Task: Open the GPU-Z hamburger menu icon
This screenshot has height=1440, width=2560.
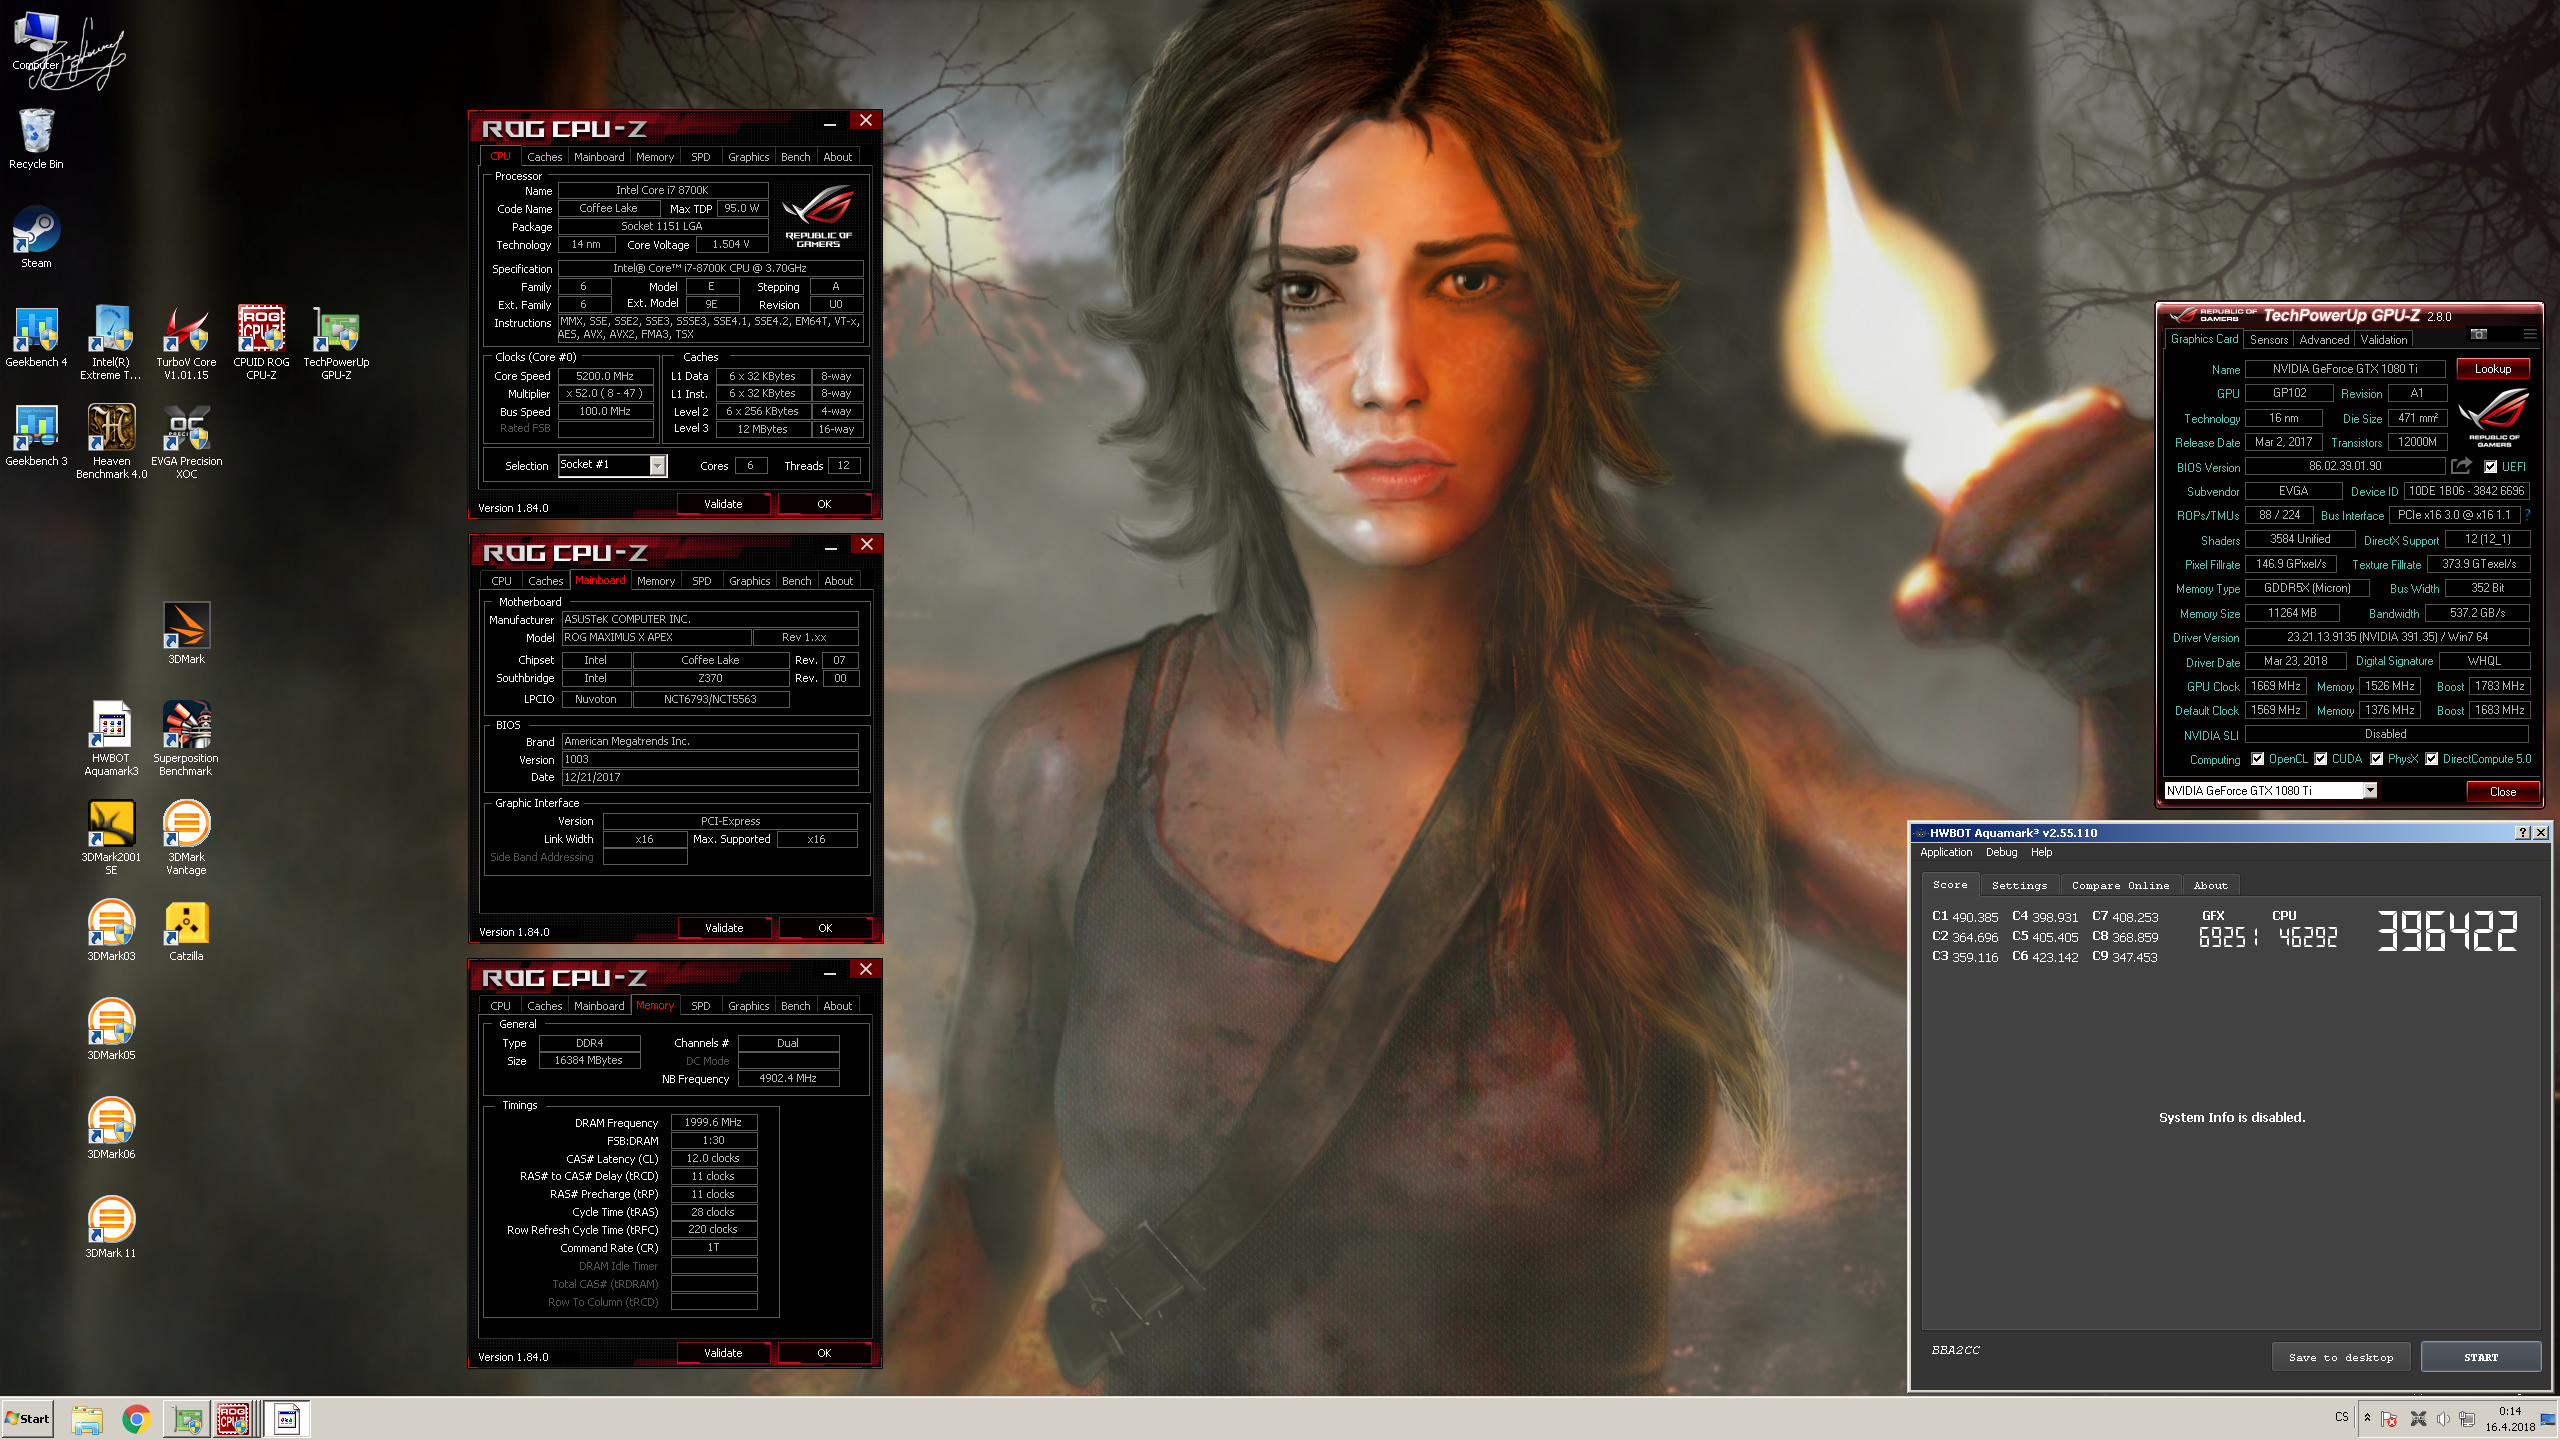Action: (2530, 334)
